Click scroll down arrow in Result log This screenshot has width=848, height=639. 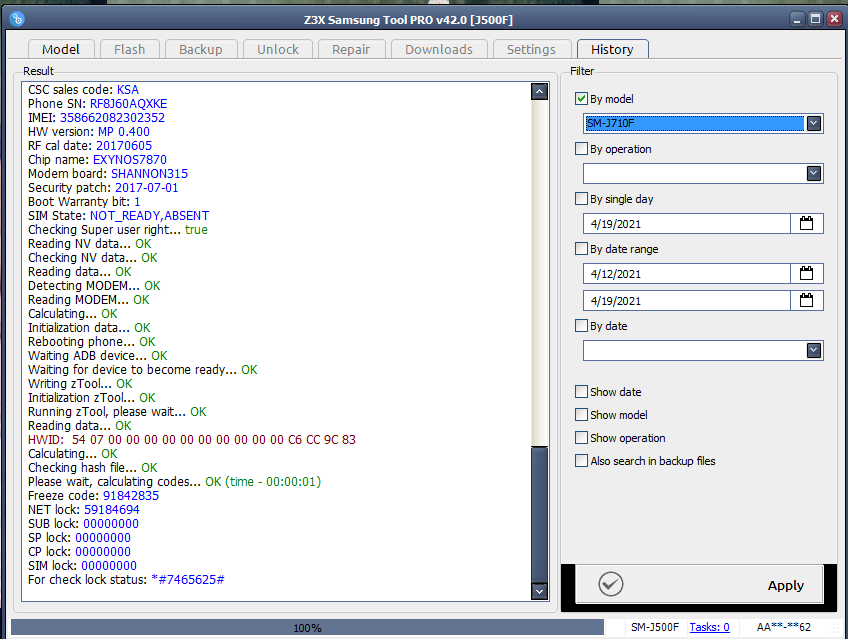coord(539,591)
